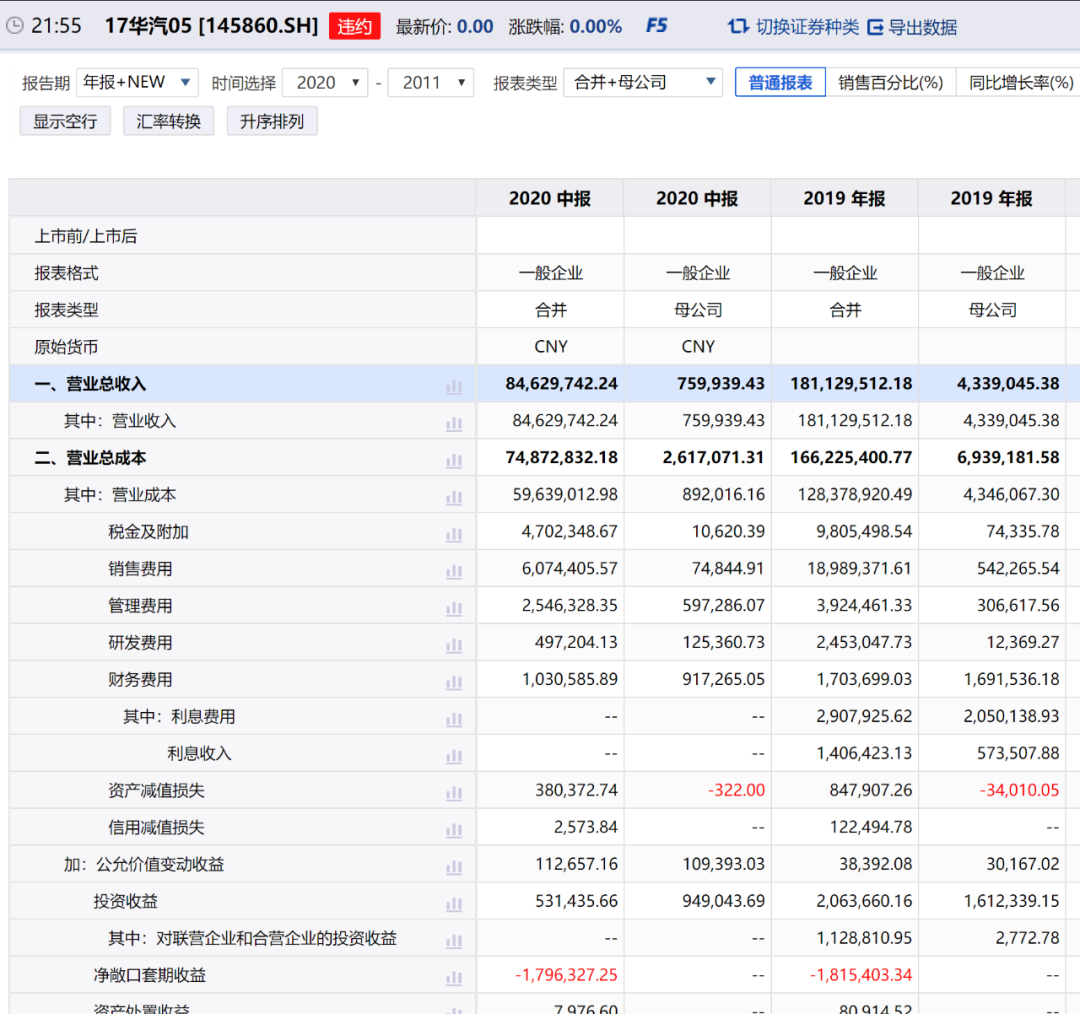Toggle 升序排列 sort order
This screenshot has height=1014, width=1080.
click(x=272, y=121)
